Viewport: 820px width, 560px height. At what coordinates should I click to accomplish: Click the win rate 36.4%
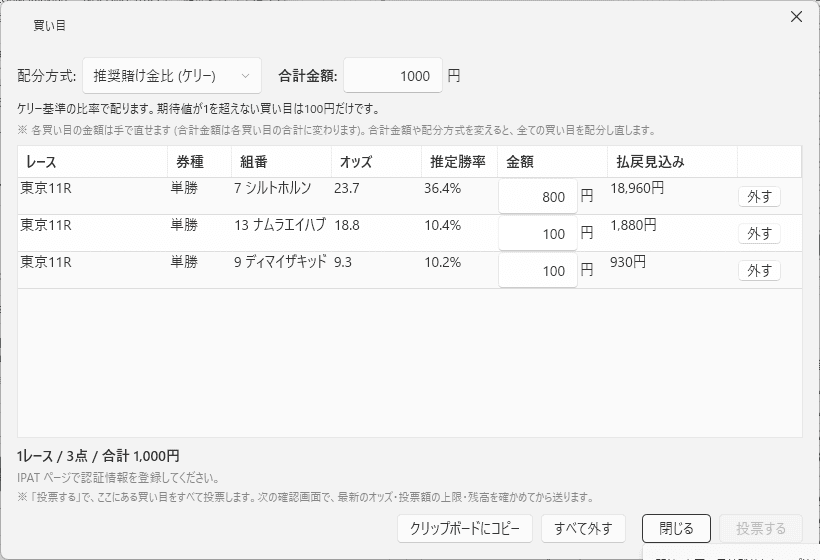coord(442,188)
